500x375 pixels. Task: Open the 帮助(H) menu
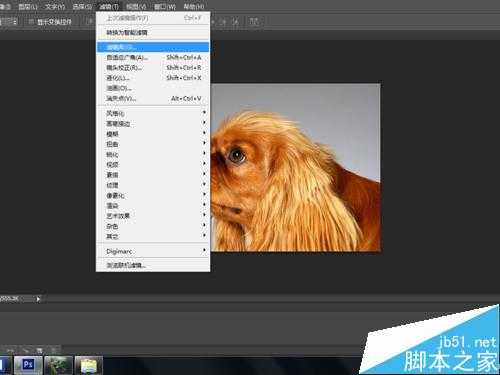[194, 6]
